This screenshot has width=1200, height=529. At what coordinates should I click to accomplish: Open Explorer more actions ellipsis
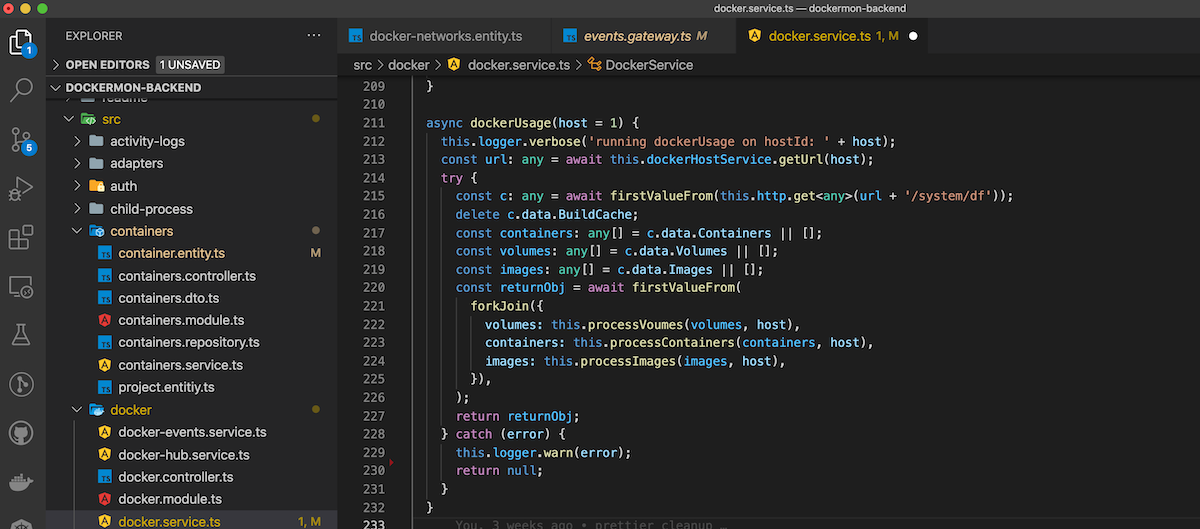pos(315,35)
